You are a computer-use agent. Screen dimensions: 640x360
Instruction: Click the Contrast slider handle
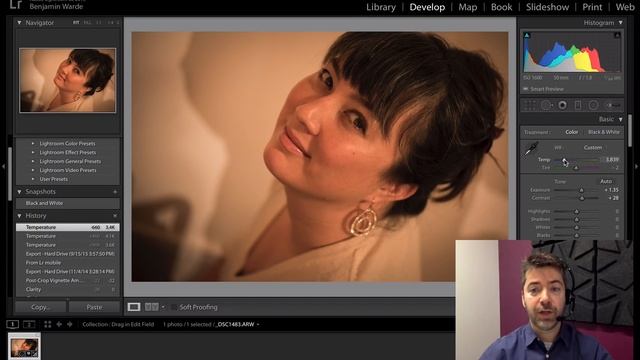click(582, 198)
